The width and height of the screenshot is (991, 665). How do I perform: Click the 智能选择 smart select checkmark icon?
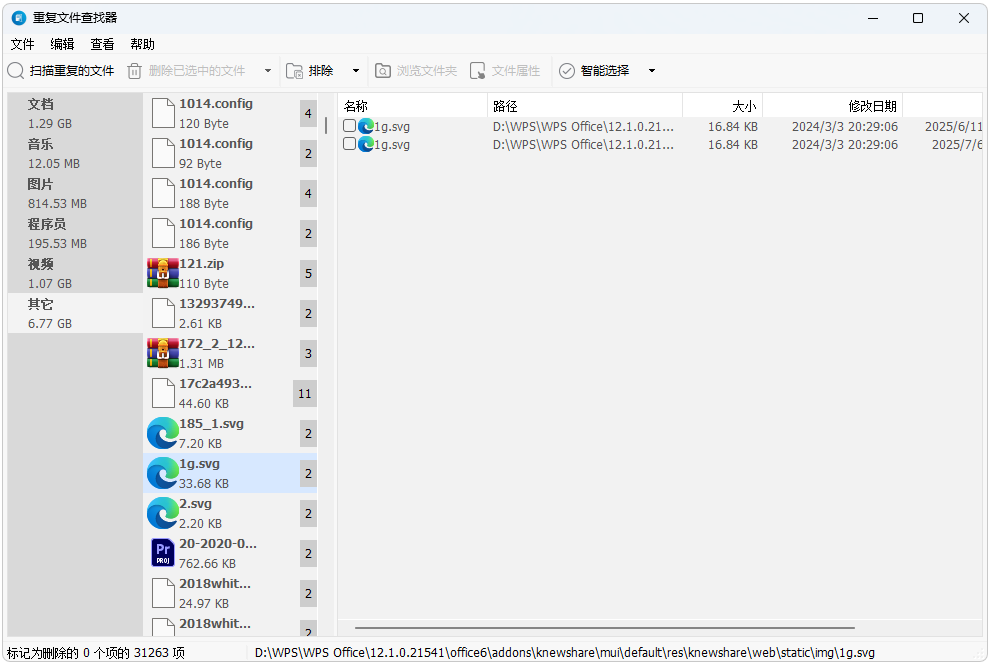[x=567, y=70]
